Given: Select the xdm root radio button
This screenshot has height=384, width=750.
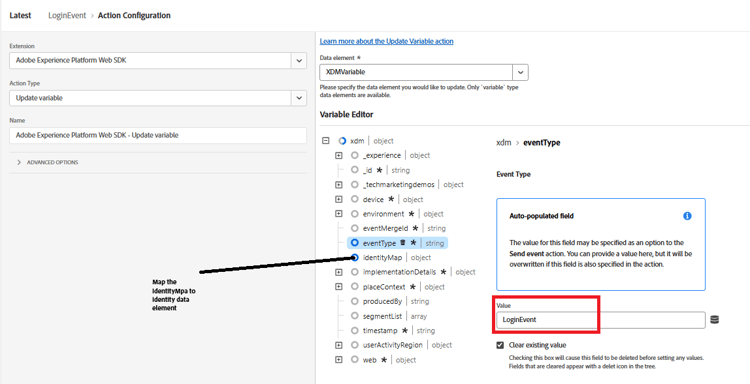Looking at the screenshot, I should [342, 141].
